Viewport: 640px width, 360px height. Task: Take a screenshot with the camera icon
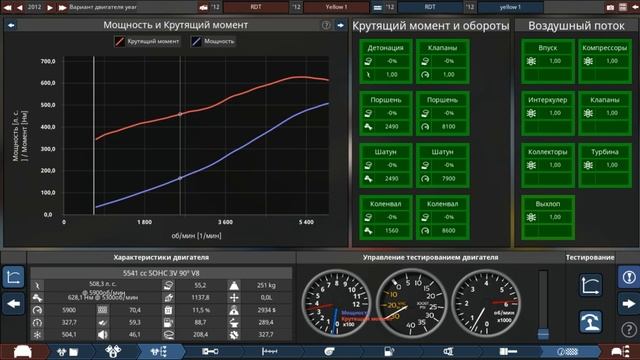tap(610, 7)
